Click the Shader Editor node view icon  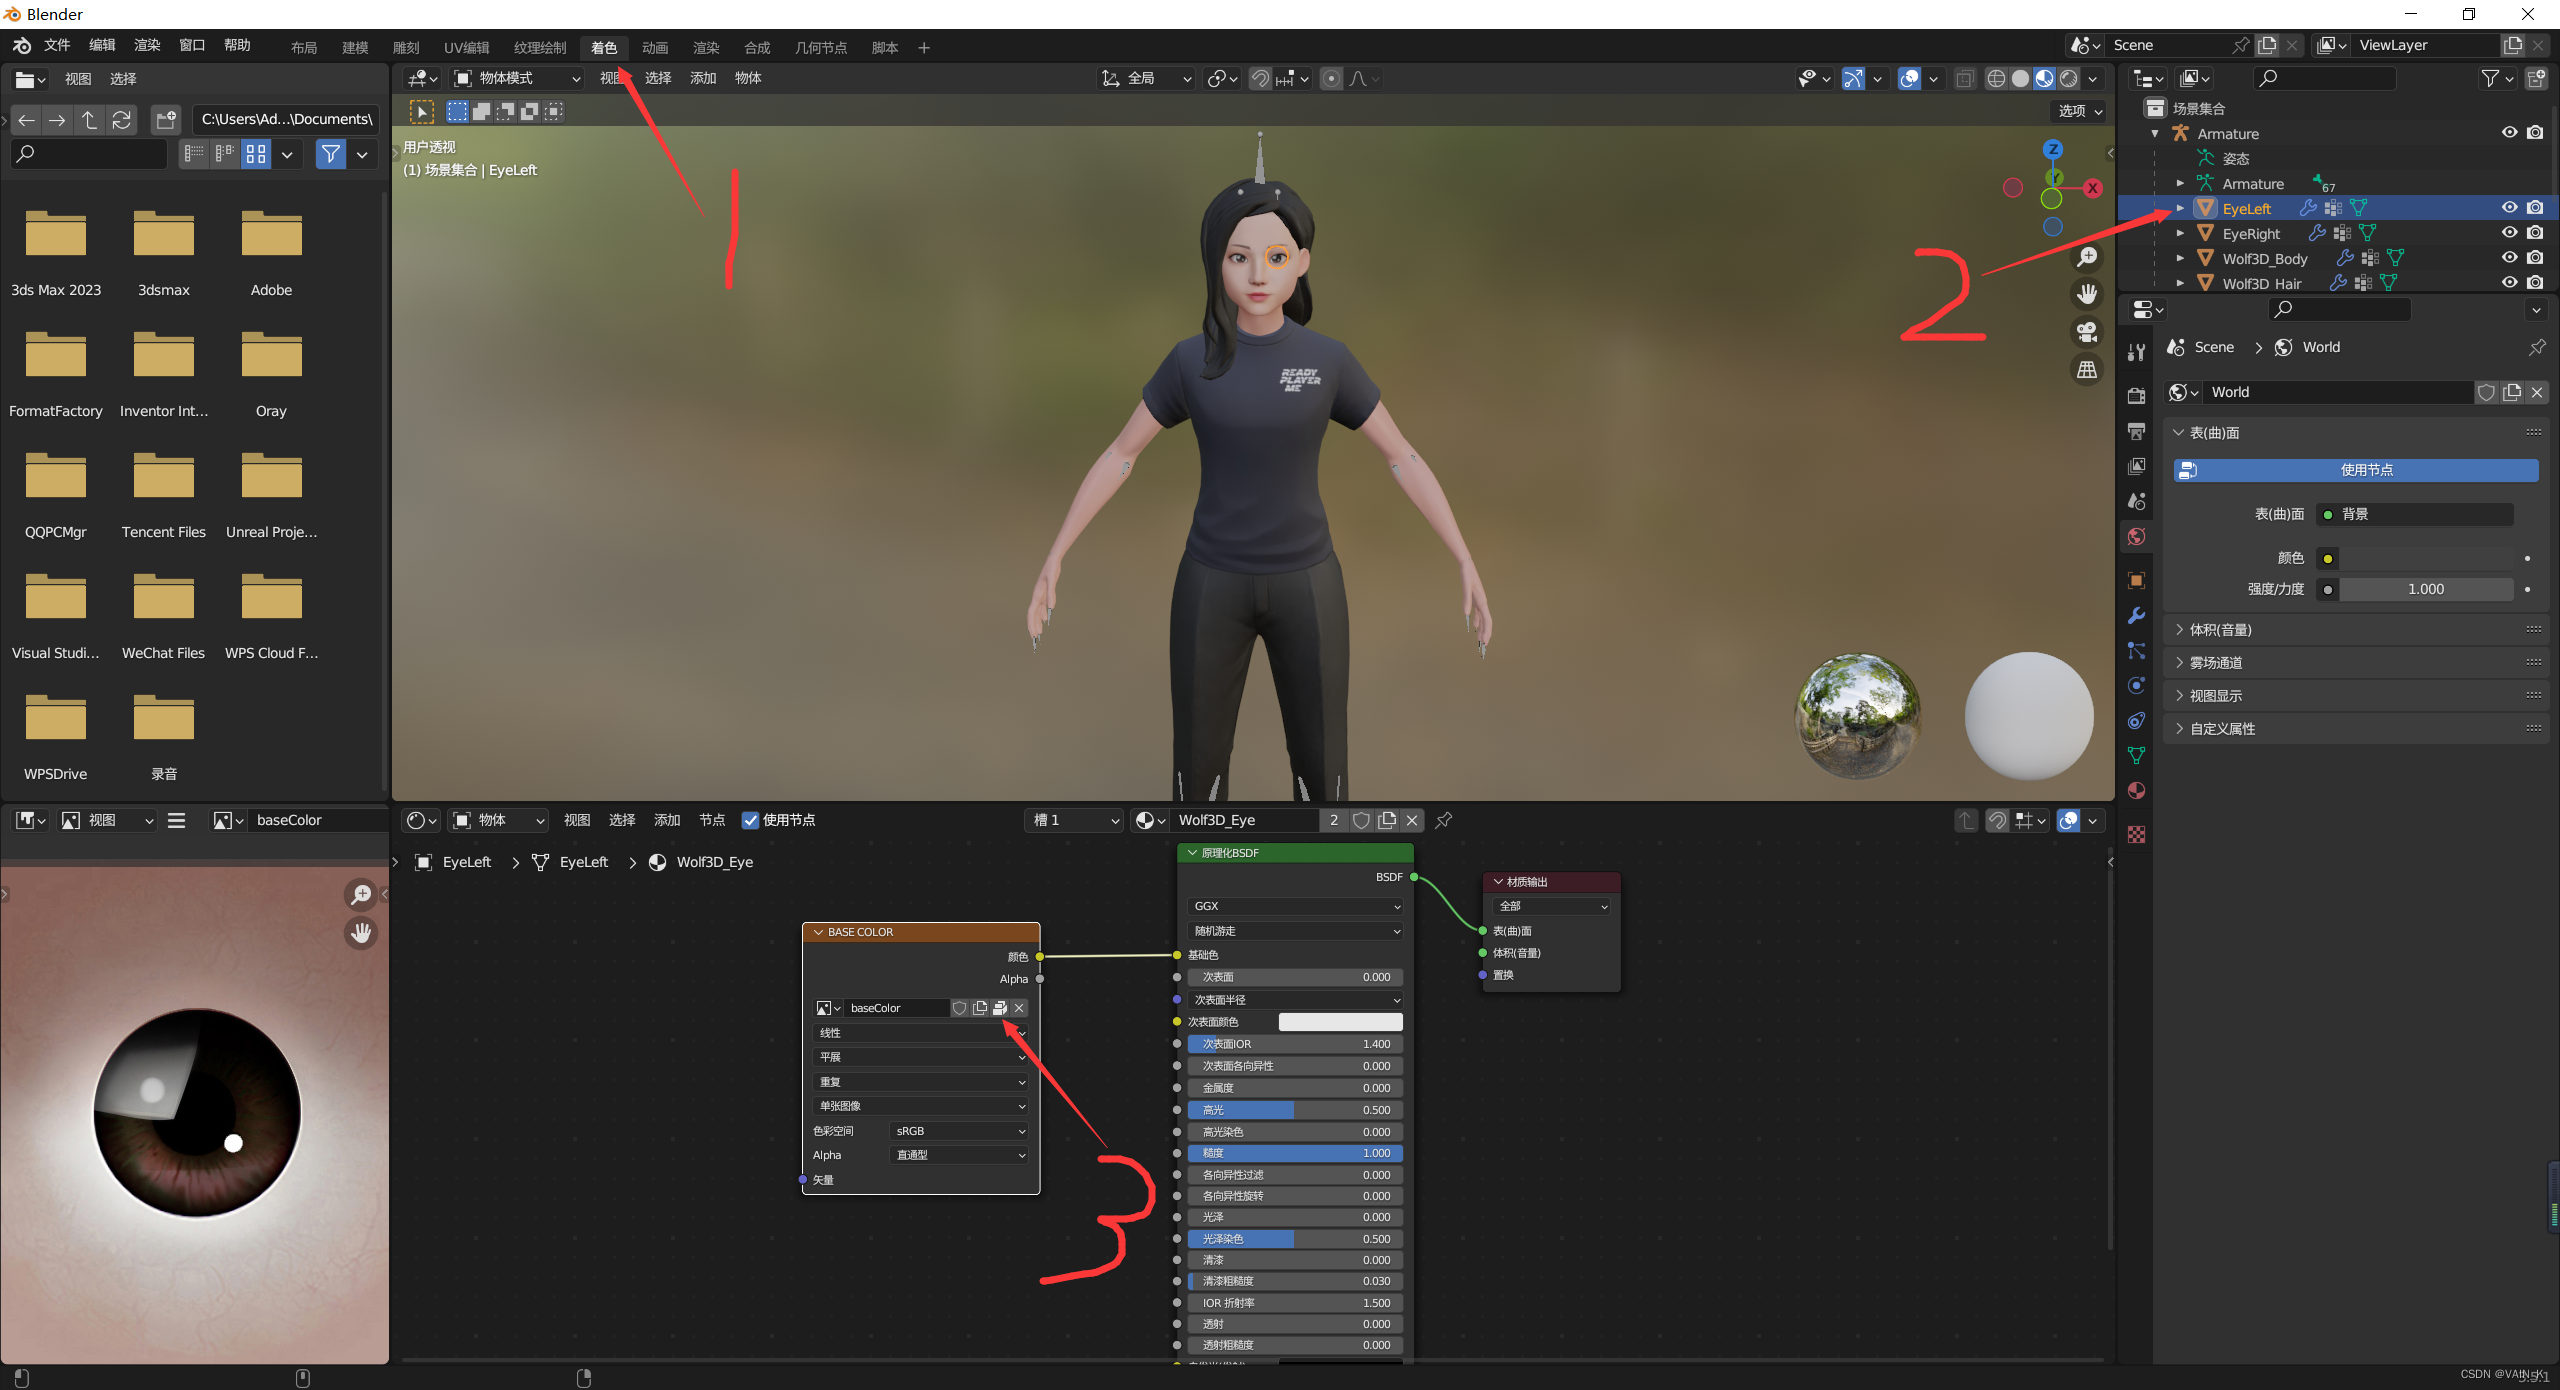[419, 818]
